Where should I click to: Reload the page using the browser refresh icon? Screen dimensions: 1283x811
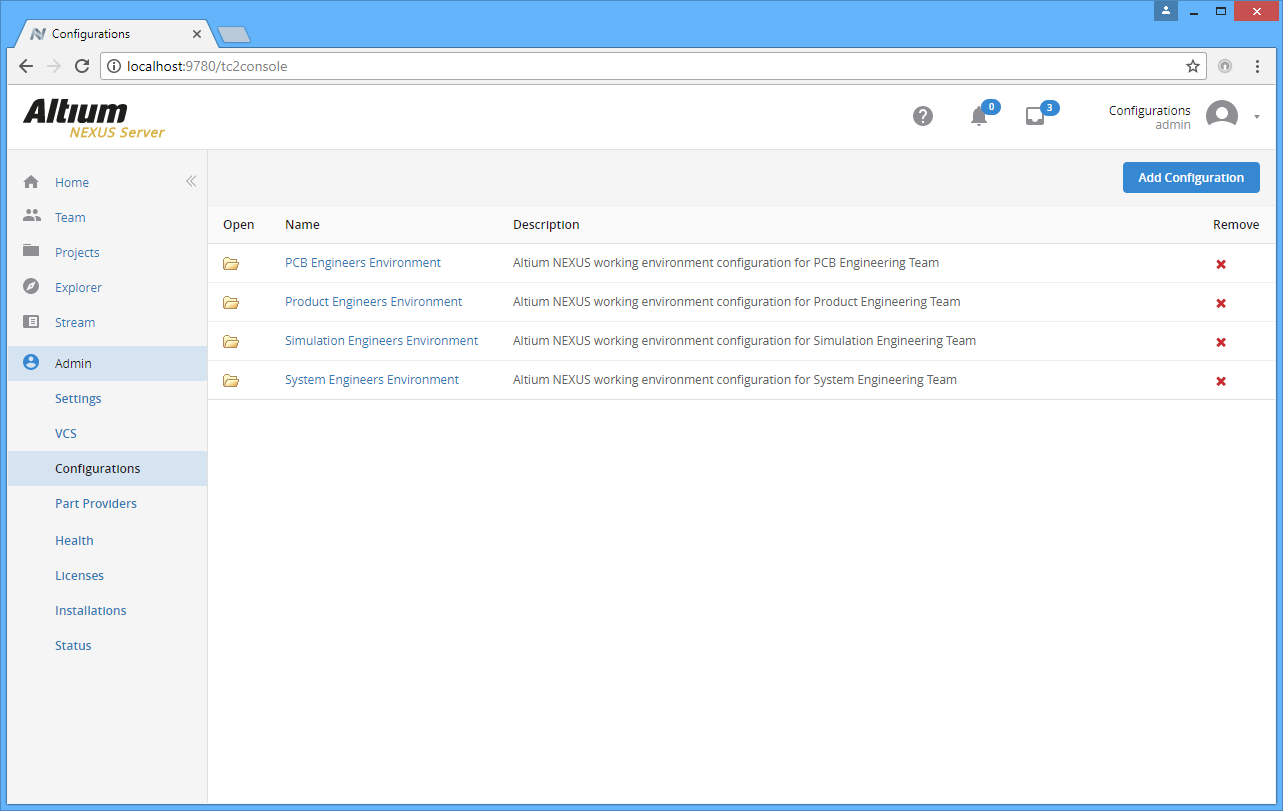82,66
